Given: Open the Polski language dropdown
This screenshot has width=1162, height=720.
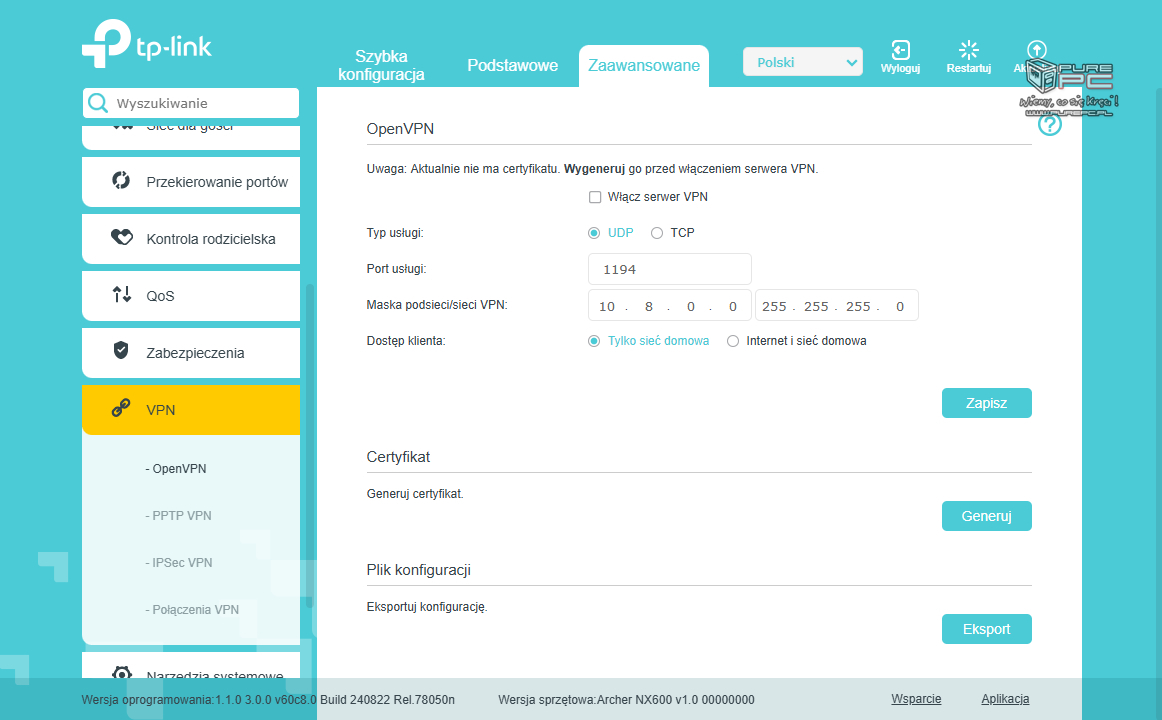Looking at the screenshot, I should tap(802, 61).
